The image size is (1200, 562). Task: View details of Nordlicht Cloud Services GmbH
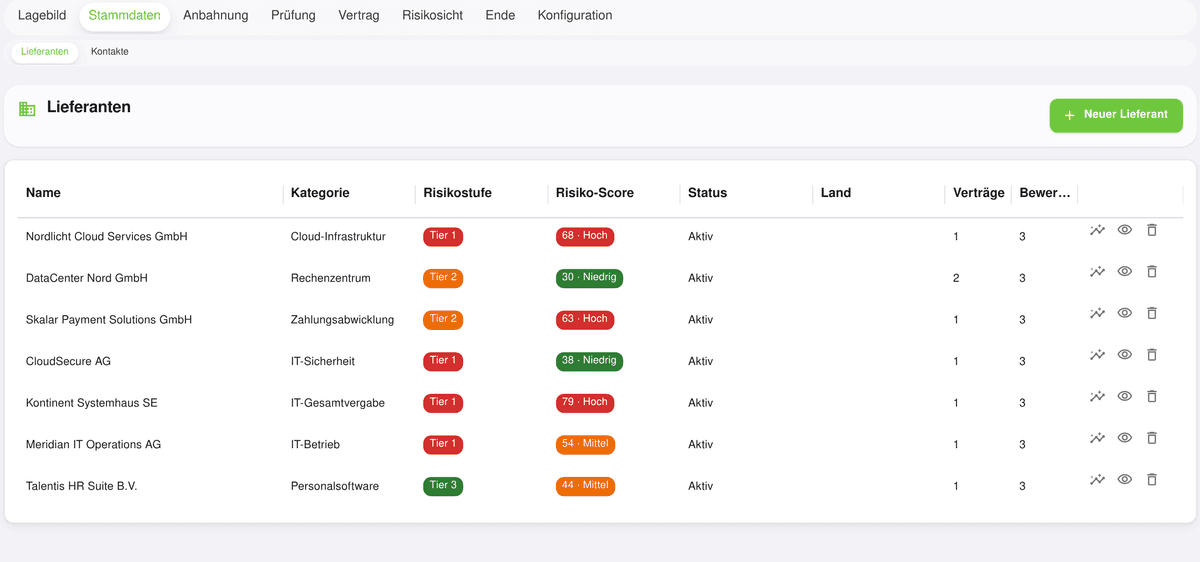(1124, 230)
